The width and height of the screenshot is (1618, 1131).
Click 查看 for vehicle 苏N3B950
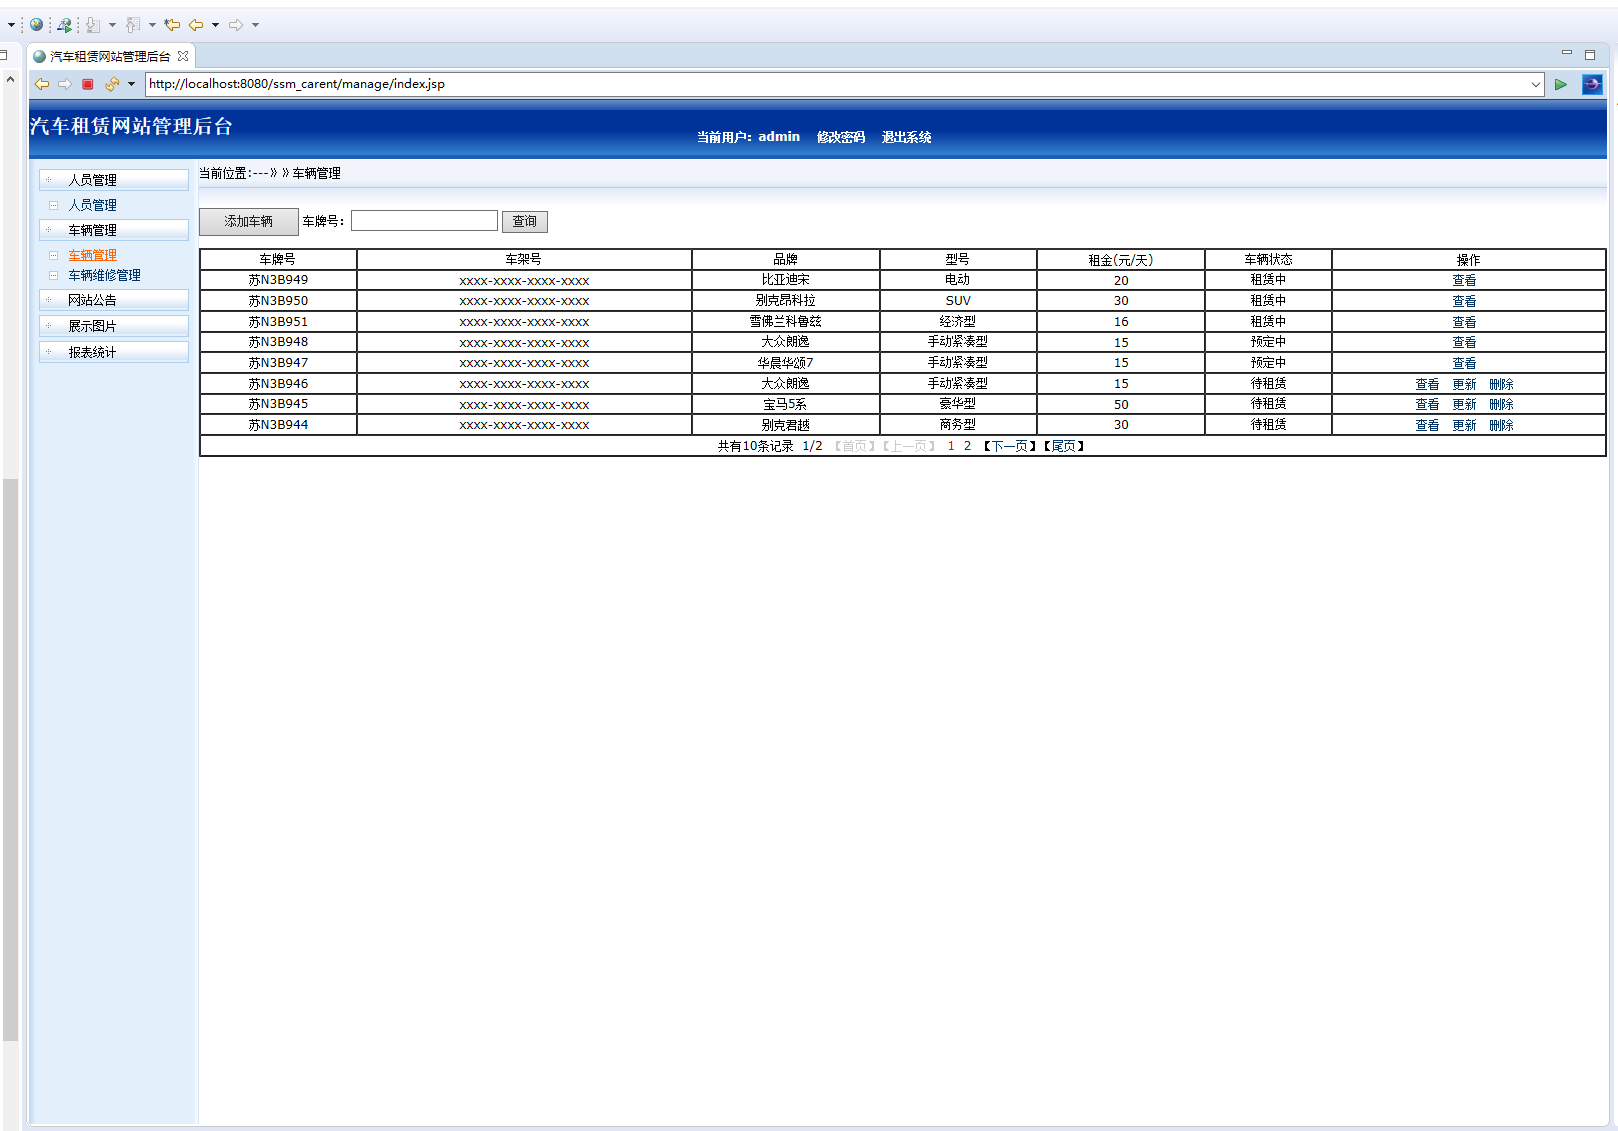1464,301
